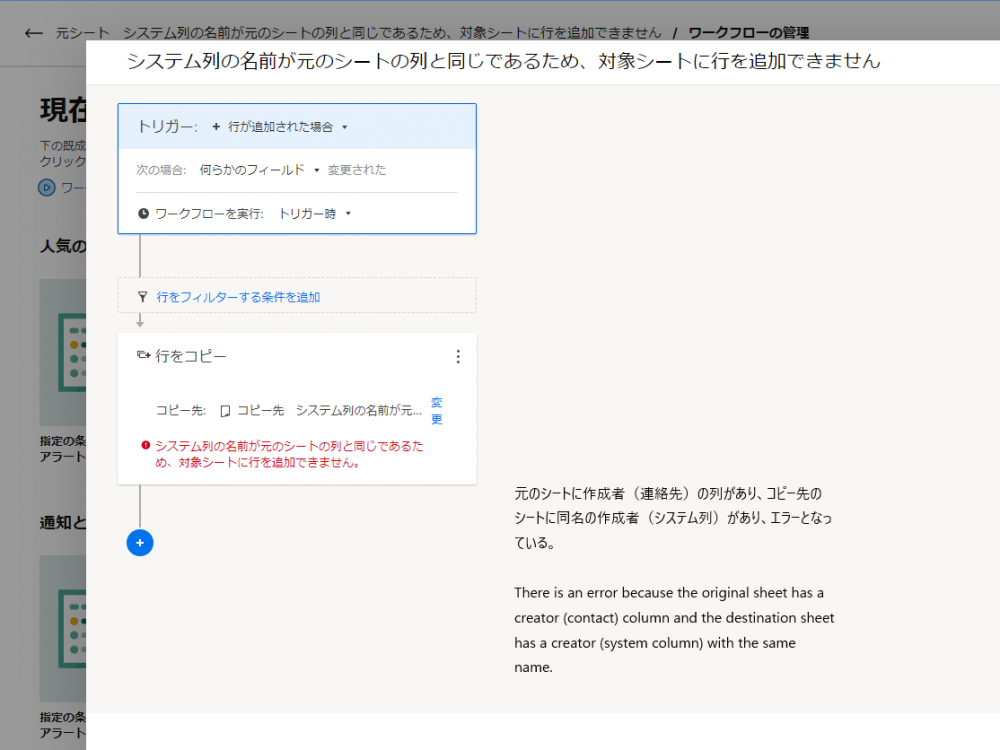Open the three-dot menu on the 行をコピー card
The image size is (1000, 750).
tap(457, 356)
